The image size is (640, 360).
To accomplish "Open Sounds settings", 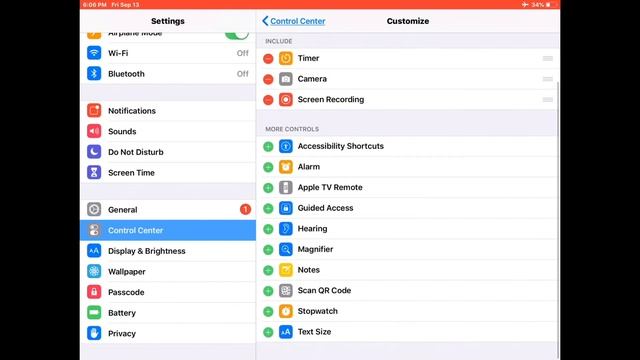I will tap(168, 131).
